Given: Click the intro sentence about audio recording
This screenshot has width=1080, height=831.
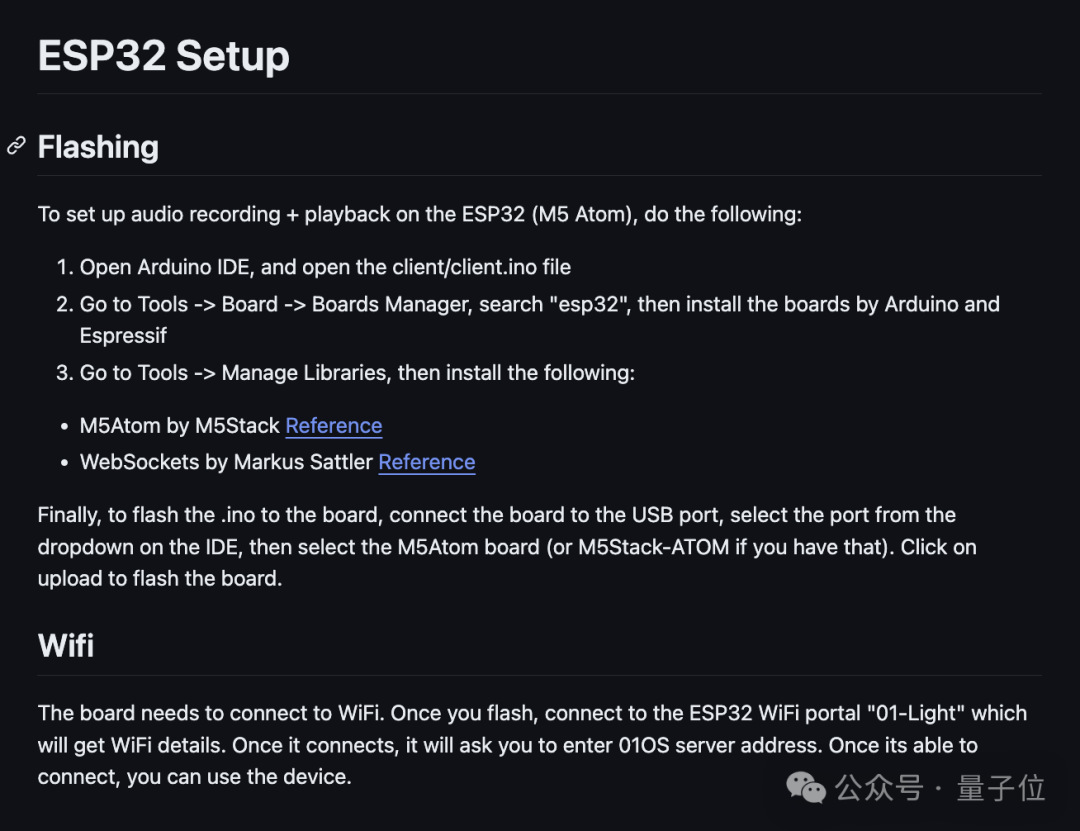Looking at the screenshot, I should coord(419,214).
